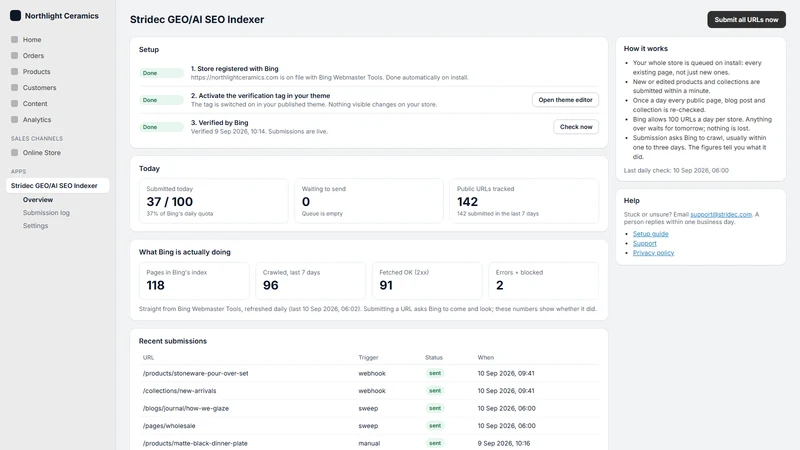Image resolution: width=800 pixels, height=450 pixels.
Task: Click the Crawled, last 7 days card
Action: pos(310,281)
